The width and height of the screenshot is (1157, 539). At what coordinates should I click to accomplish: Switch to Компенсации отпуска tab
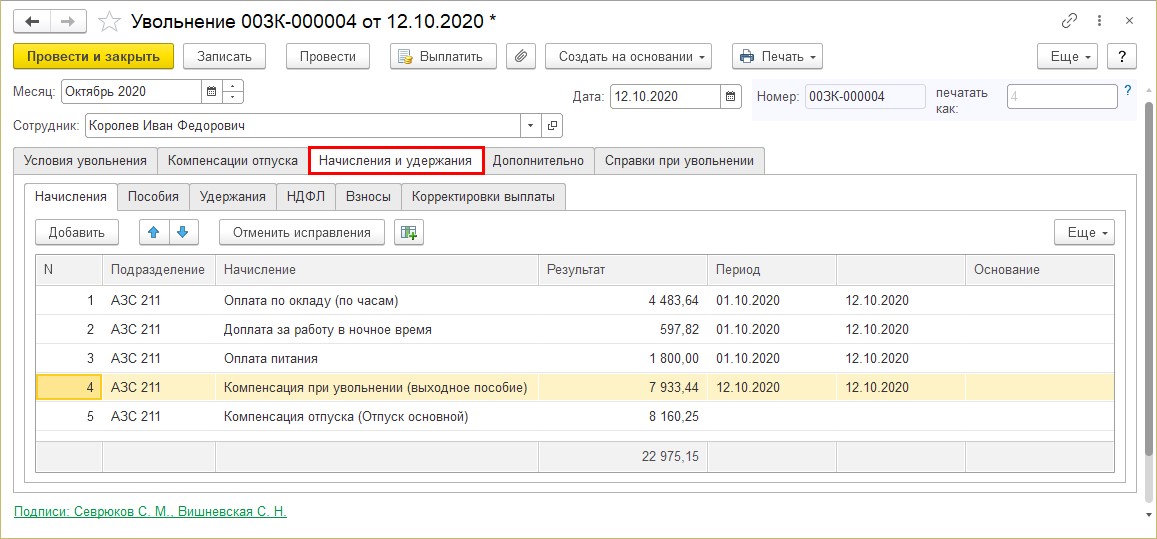(233, 161)
